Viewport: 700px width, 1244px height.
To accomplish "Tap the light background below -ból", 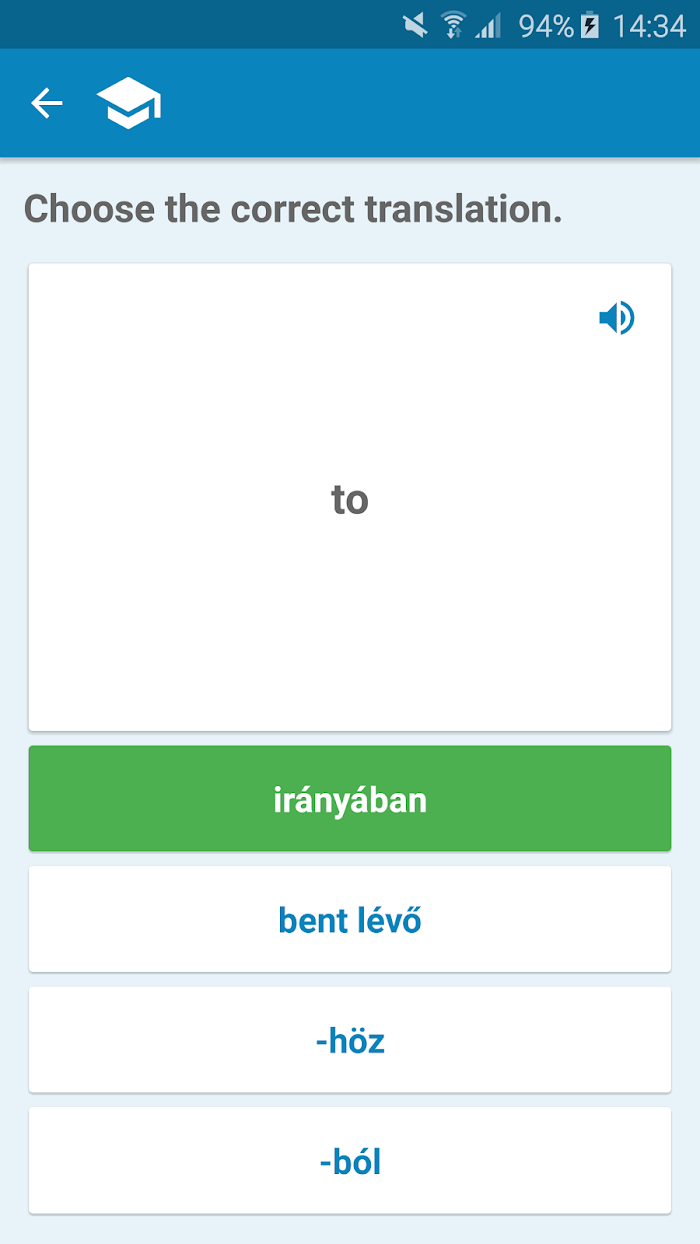I will (350, 1230).
